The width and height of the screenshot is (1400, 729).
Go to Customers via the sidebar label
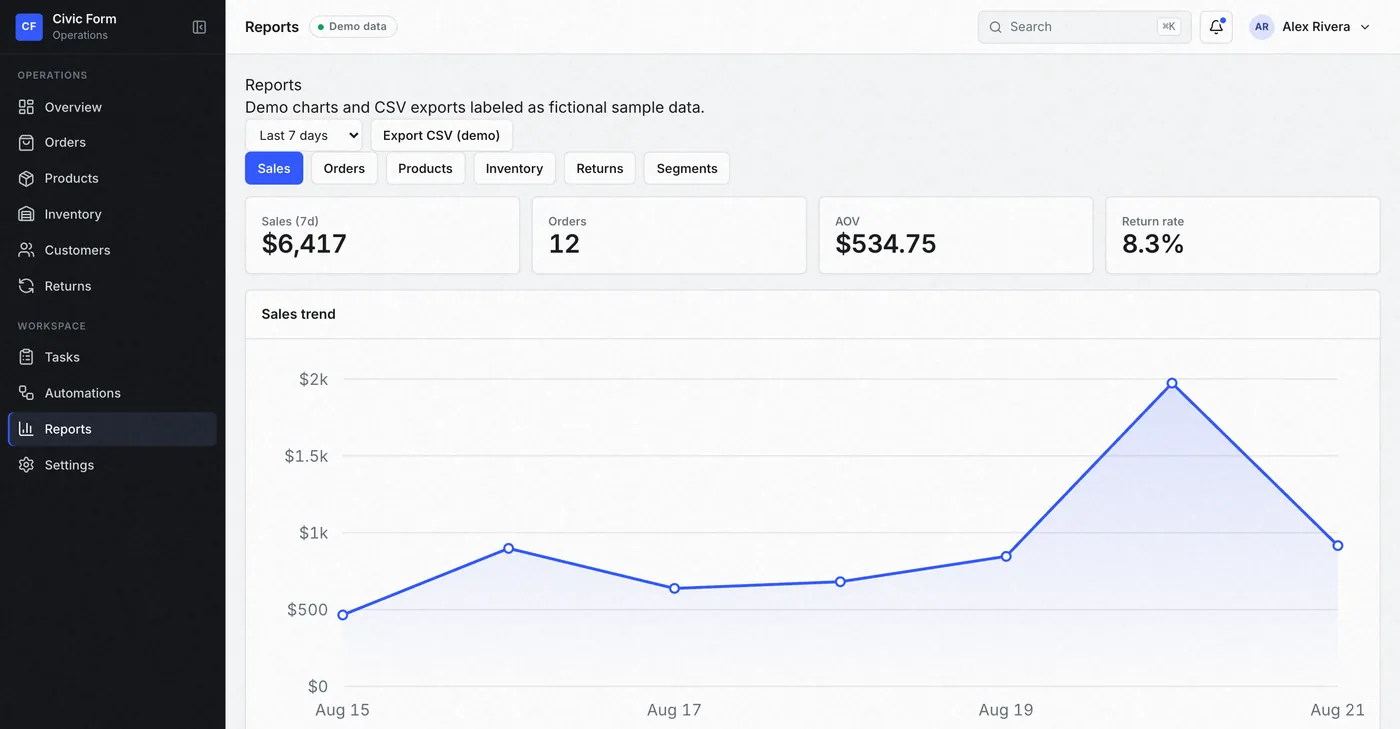77,250
